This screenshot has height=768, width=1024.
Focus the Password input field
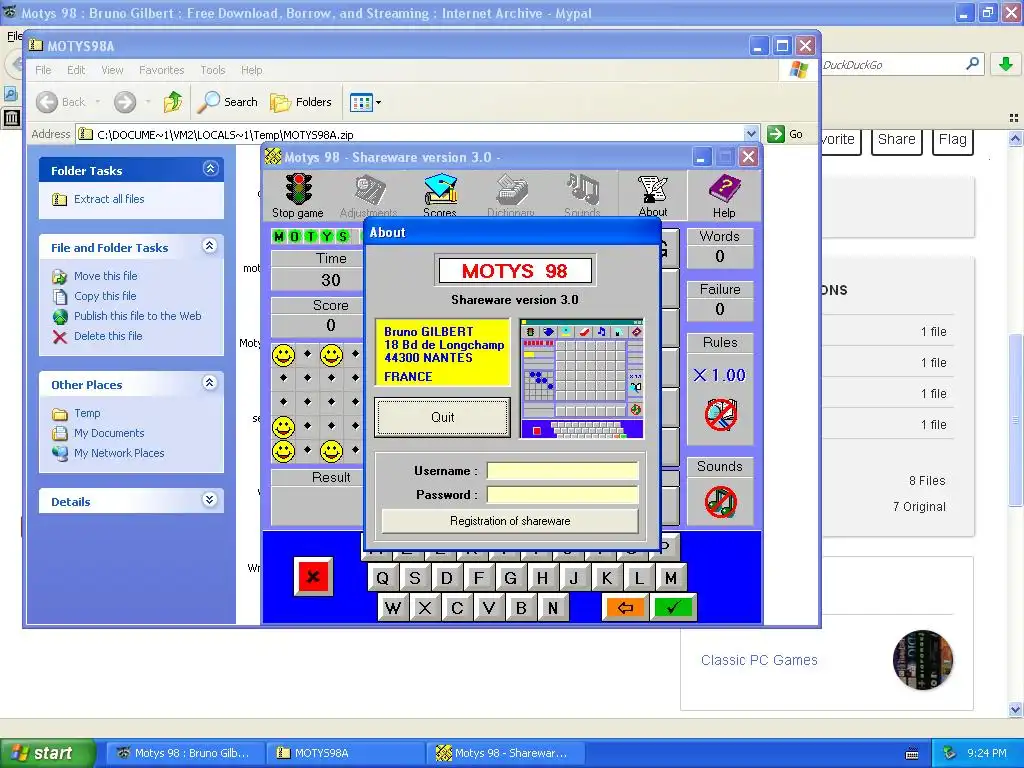562,494
